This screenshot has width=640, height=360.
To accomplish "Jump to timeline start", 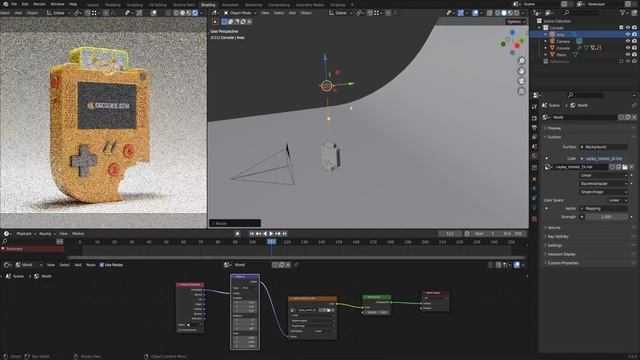I will coord(252,234).
